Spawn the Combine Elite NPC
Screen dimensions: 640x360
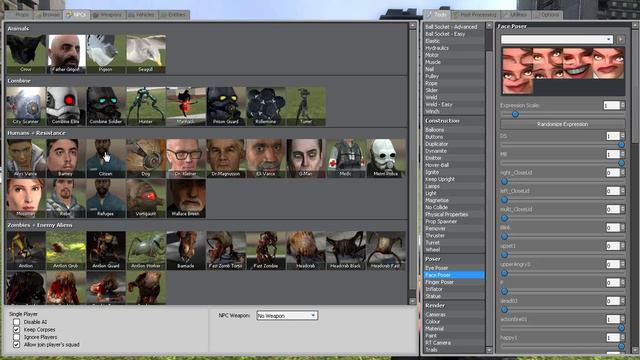pos(66,106)
